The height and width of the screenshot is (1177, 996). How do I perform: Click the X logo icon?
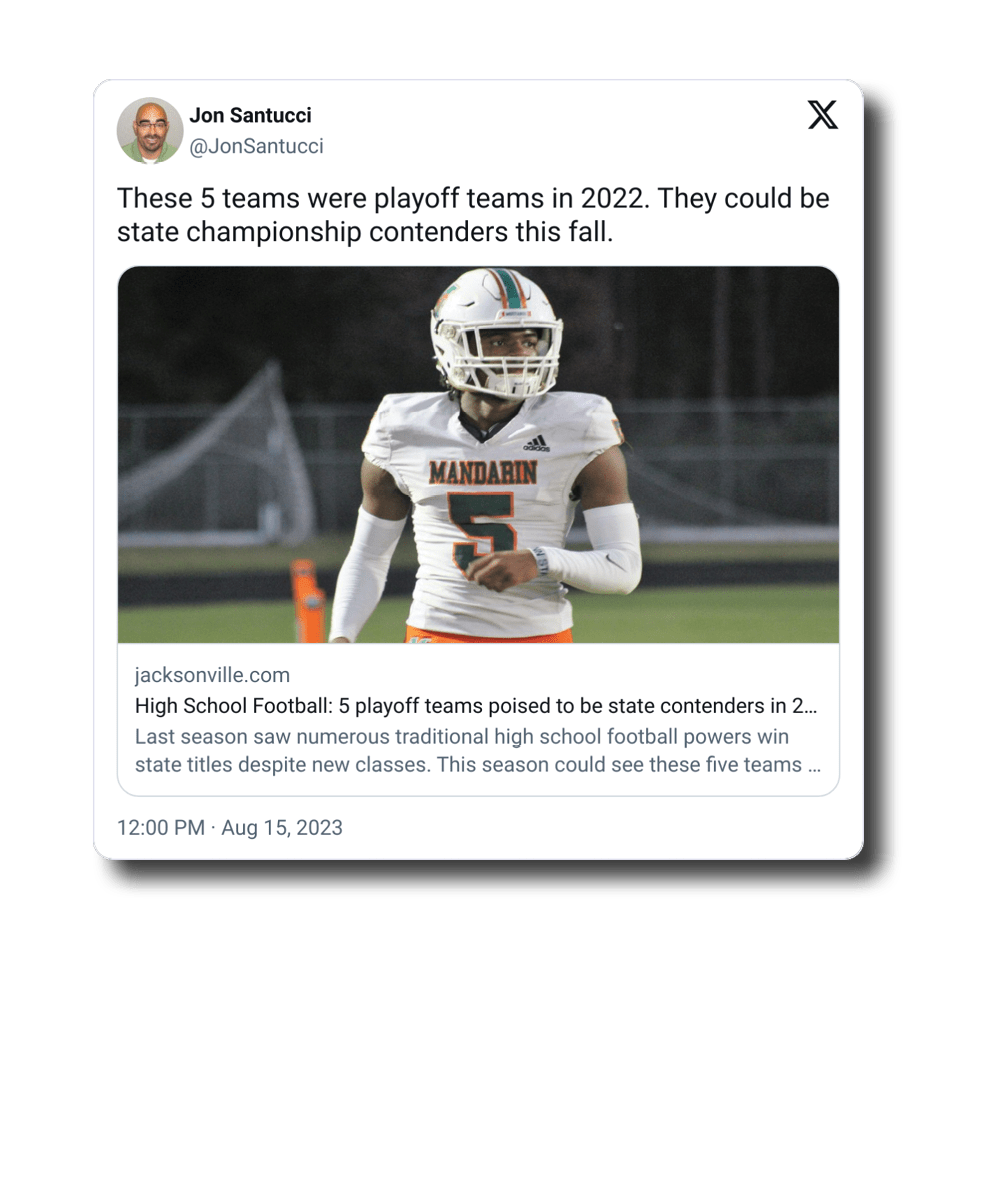(822, 115)
